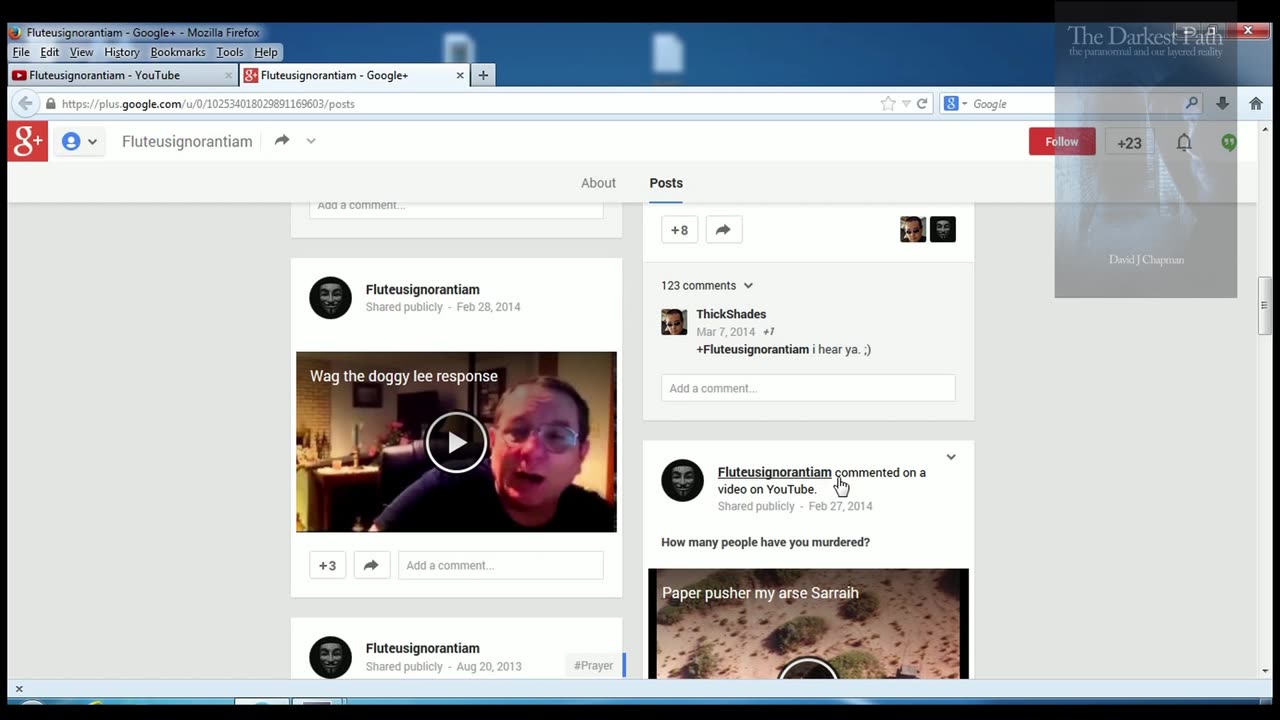Open the search engine selector Google icon
This screenshot has width=1280, height=720.
(955, 103)
